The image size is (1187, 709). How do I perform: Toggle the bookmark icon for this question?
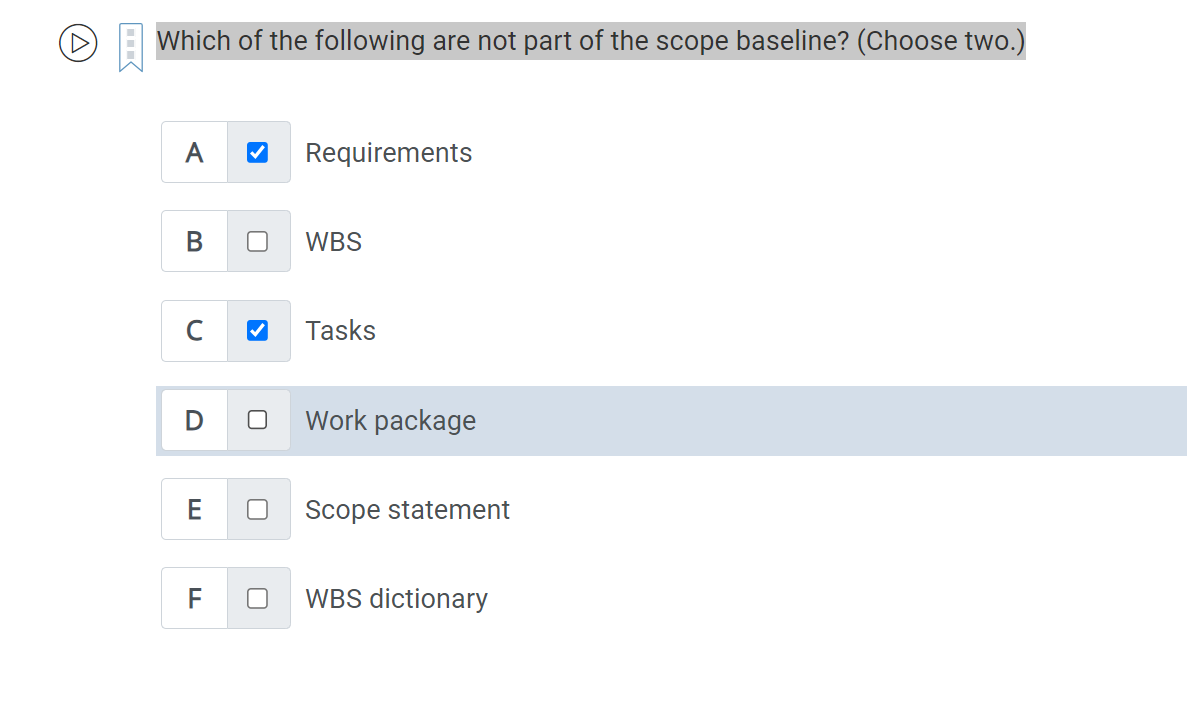pyautogui.click(x=131, y=48)
